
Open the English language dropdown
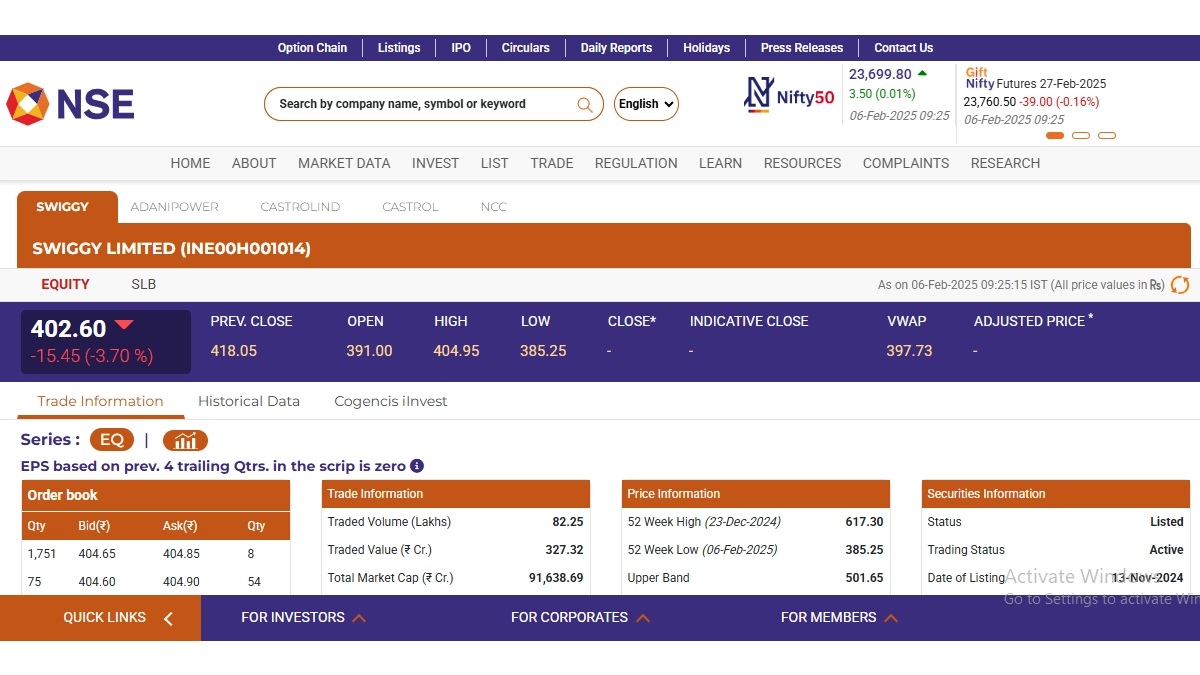point(646,104)
